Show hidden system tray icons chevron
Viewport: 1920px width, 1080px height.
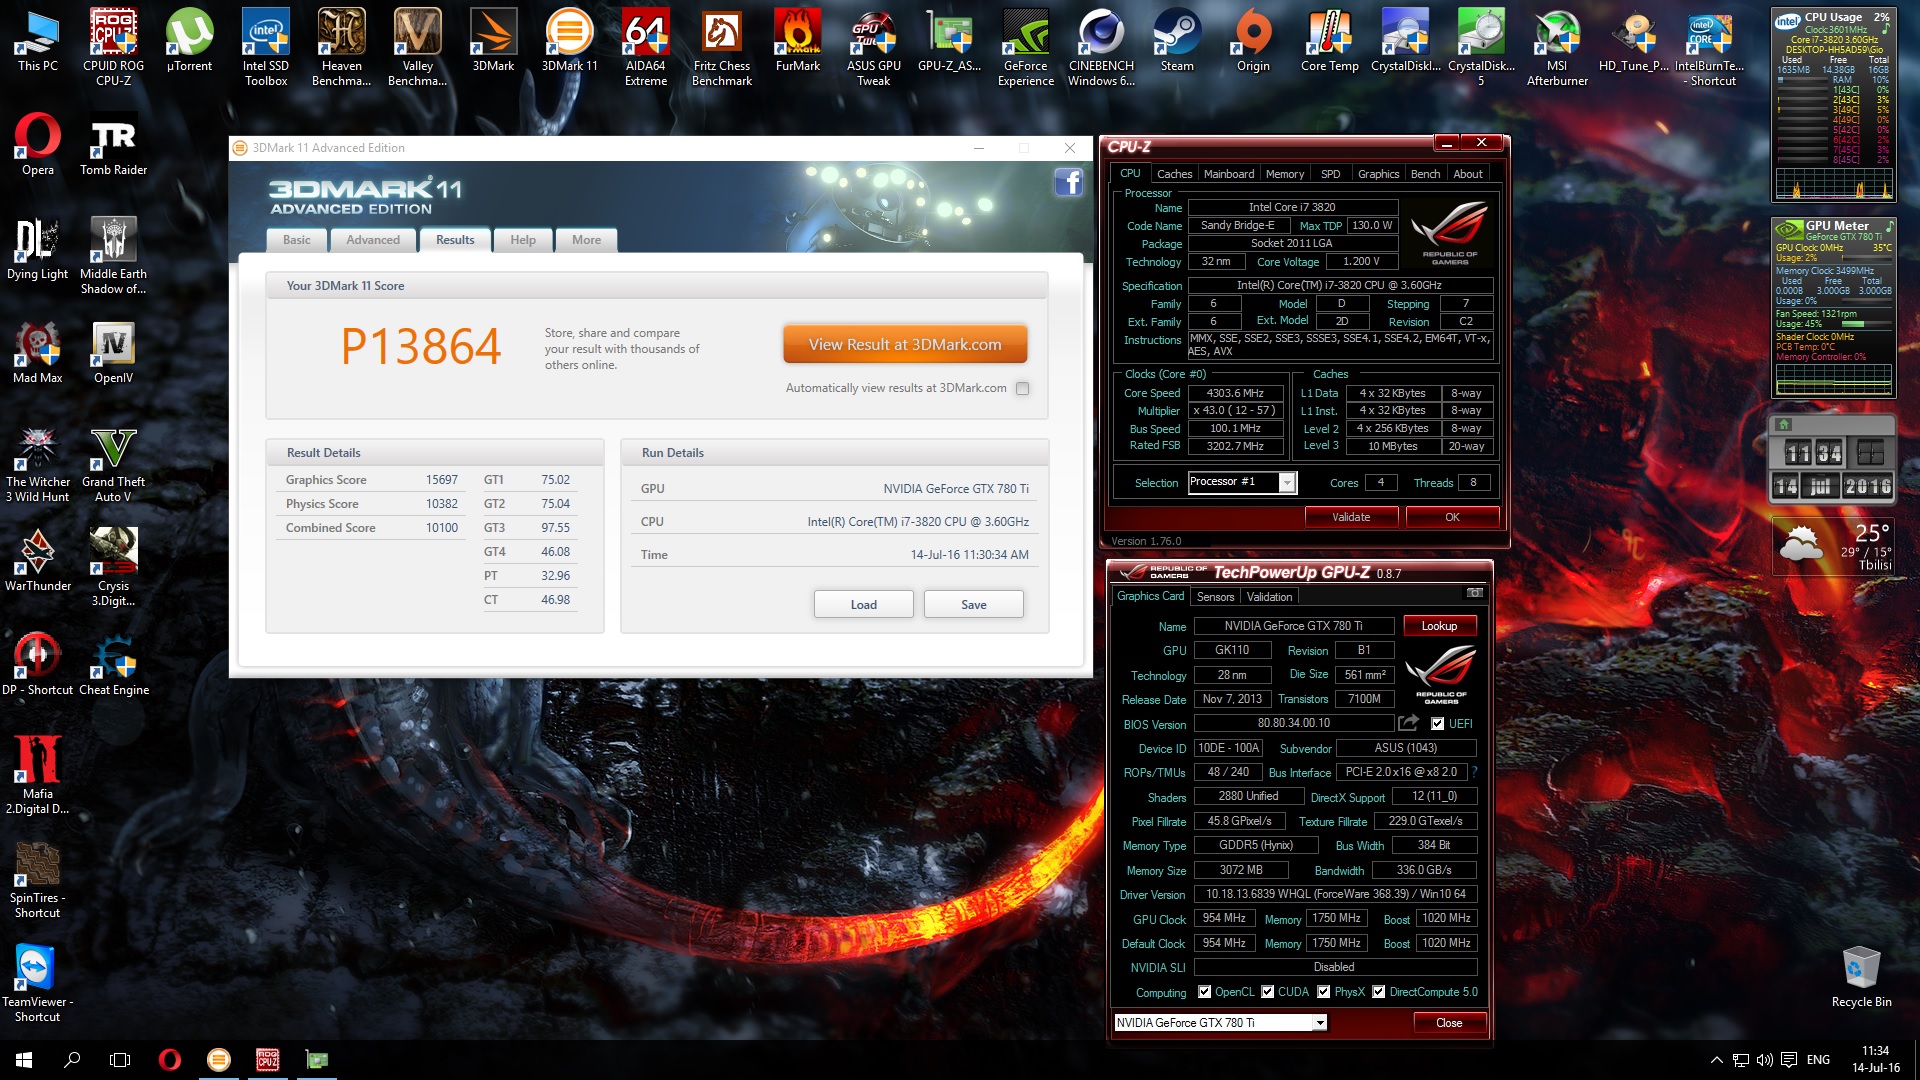pyautogui.click(x=1716, y=1060)
